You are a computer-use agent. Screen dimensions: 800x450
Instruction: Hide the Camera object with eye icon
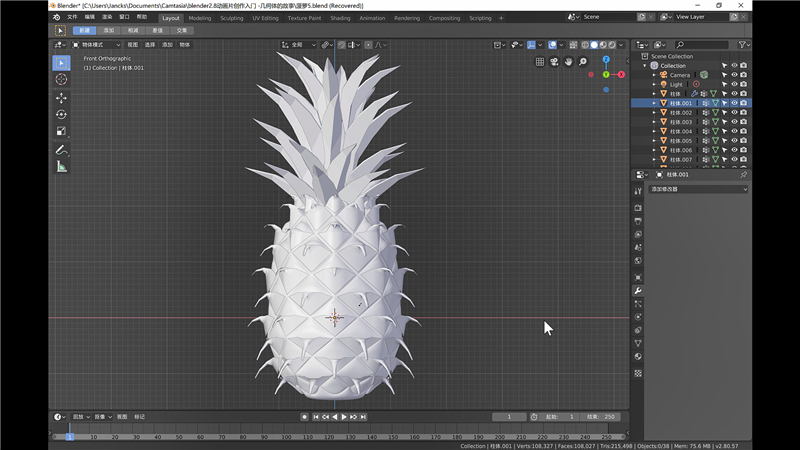click(734, 75)
